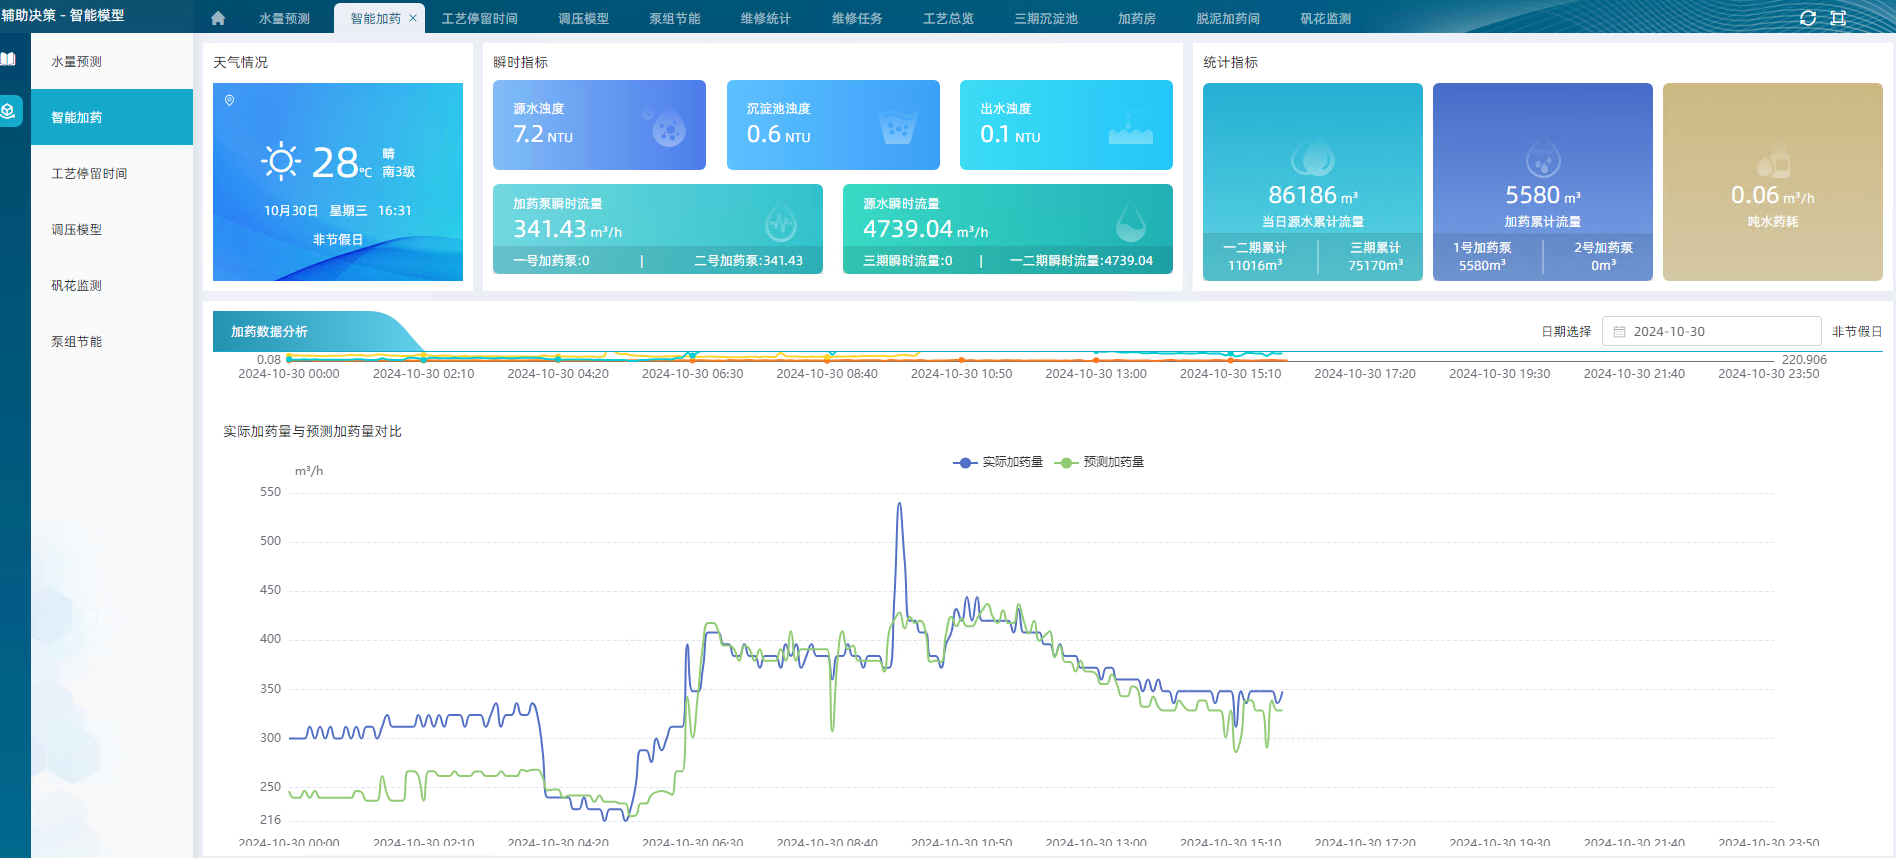Close the 智能加药 tab
1896x858 pixels.
coord(413,18)
